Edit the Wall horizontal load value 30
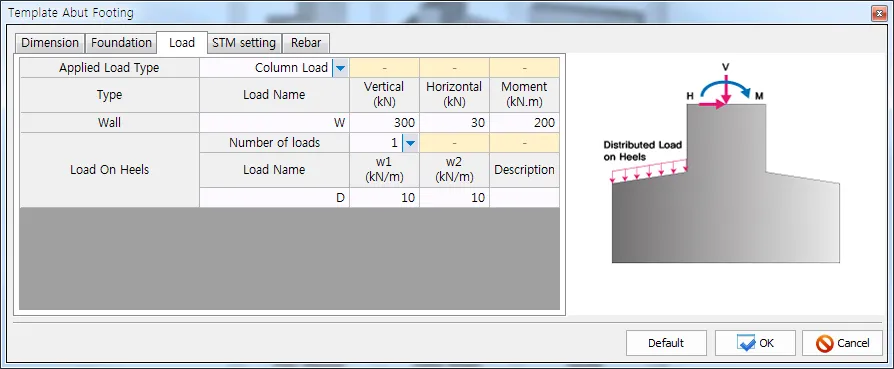 point(454,123)
